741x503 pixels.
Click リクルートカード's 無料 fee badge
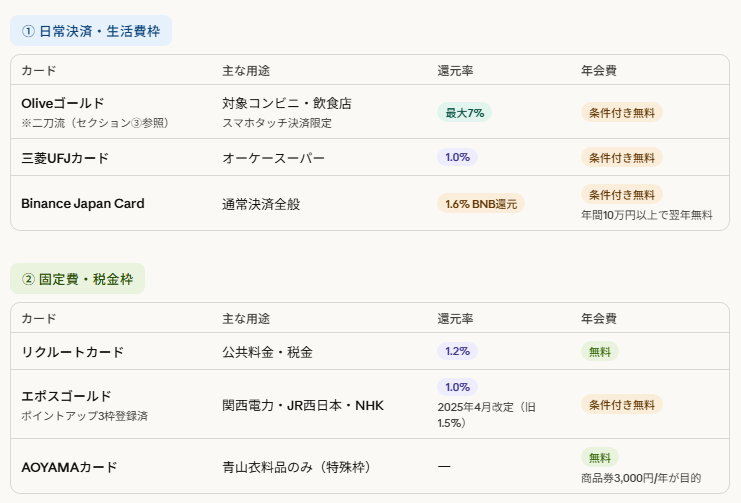click(x=599, y=351)
